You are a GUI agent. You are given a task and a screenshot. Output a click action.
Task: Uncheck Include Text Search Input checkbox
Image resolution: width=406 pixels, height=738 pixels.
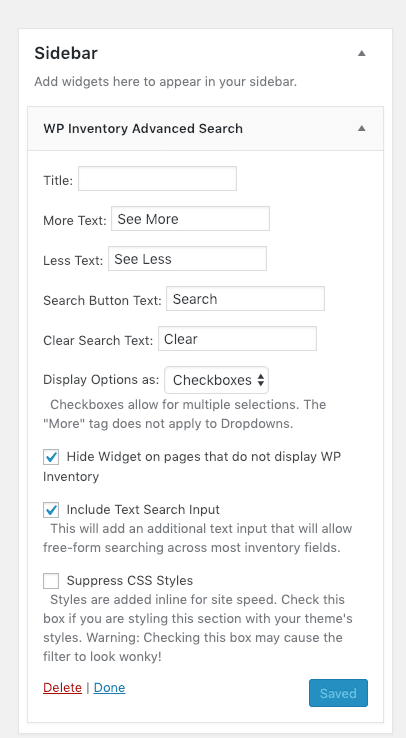point(51,510)
